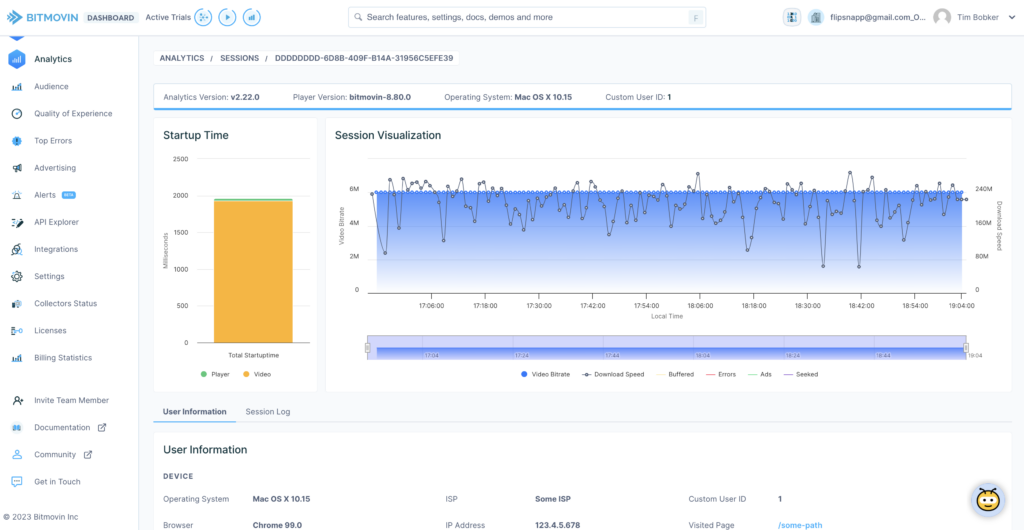This screenshot has width=1024, height=530.
Task: Click the IP address 123.4.5.678
Action: [x=557, y=525]
